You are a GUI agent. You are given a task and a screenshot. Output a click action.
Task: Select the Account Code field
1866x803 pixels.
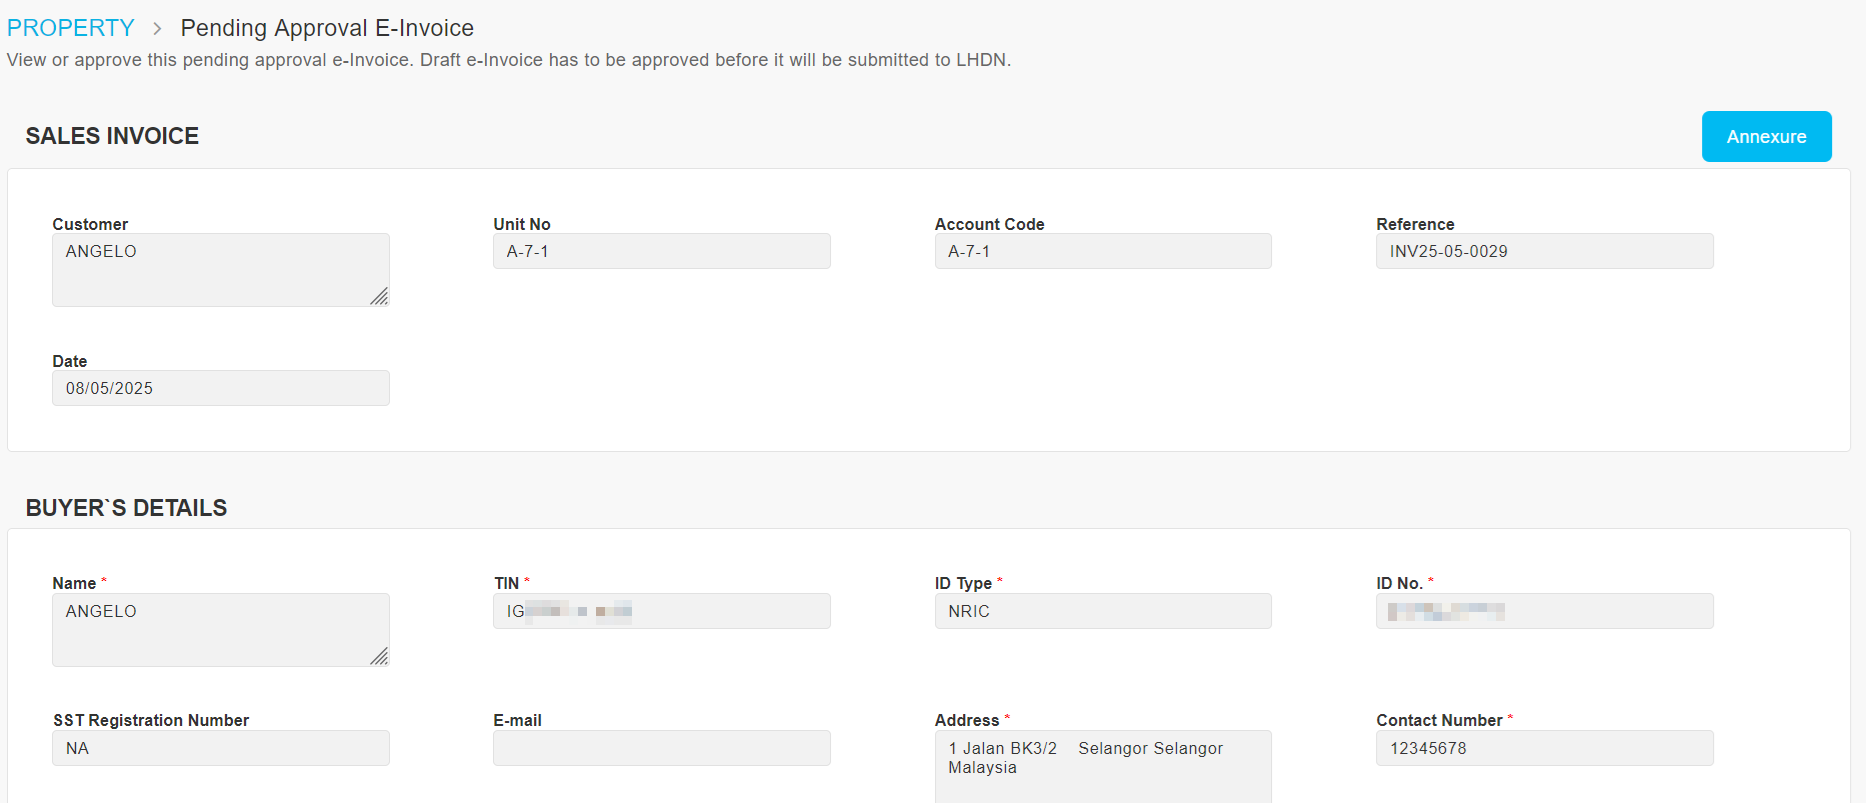1103,251
